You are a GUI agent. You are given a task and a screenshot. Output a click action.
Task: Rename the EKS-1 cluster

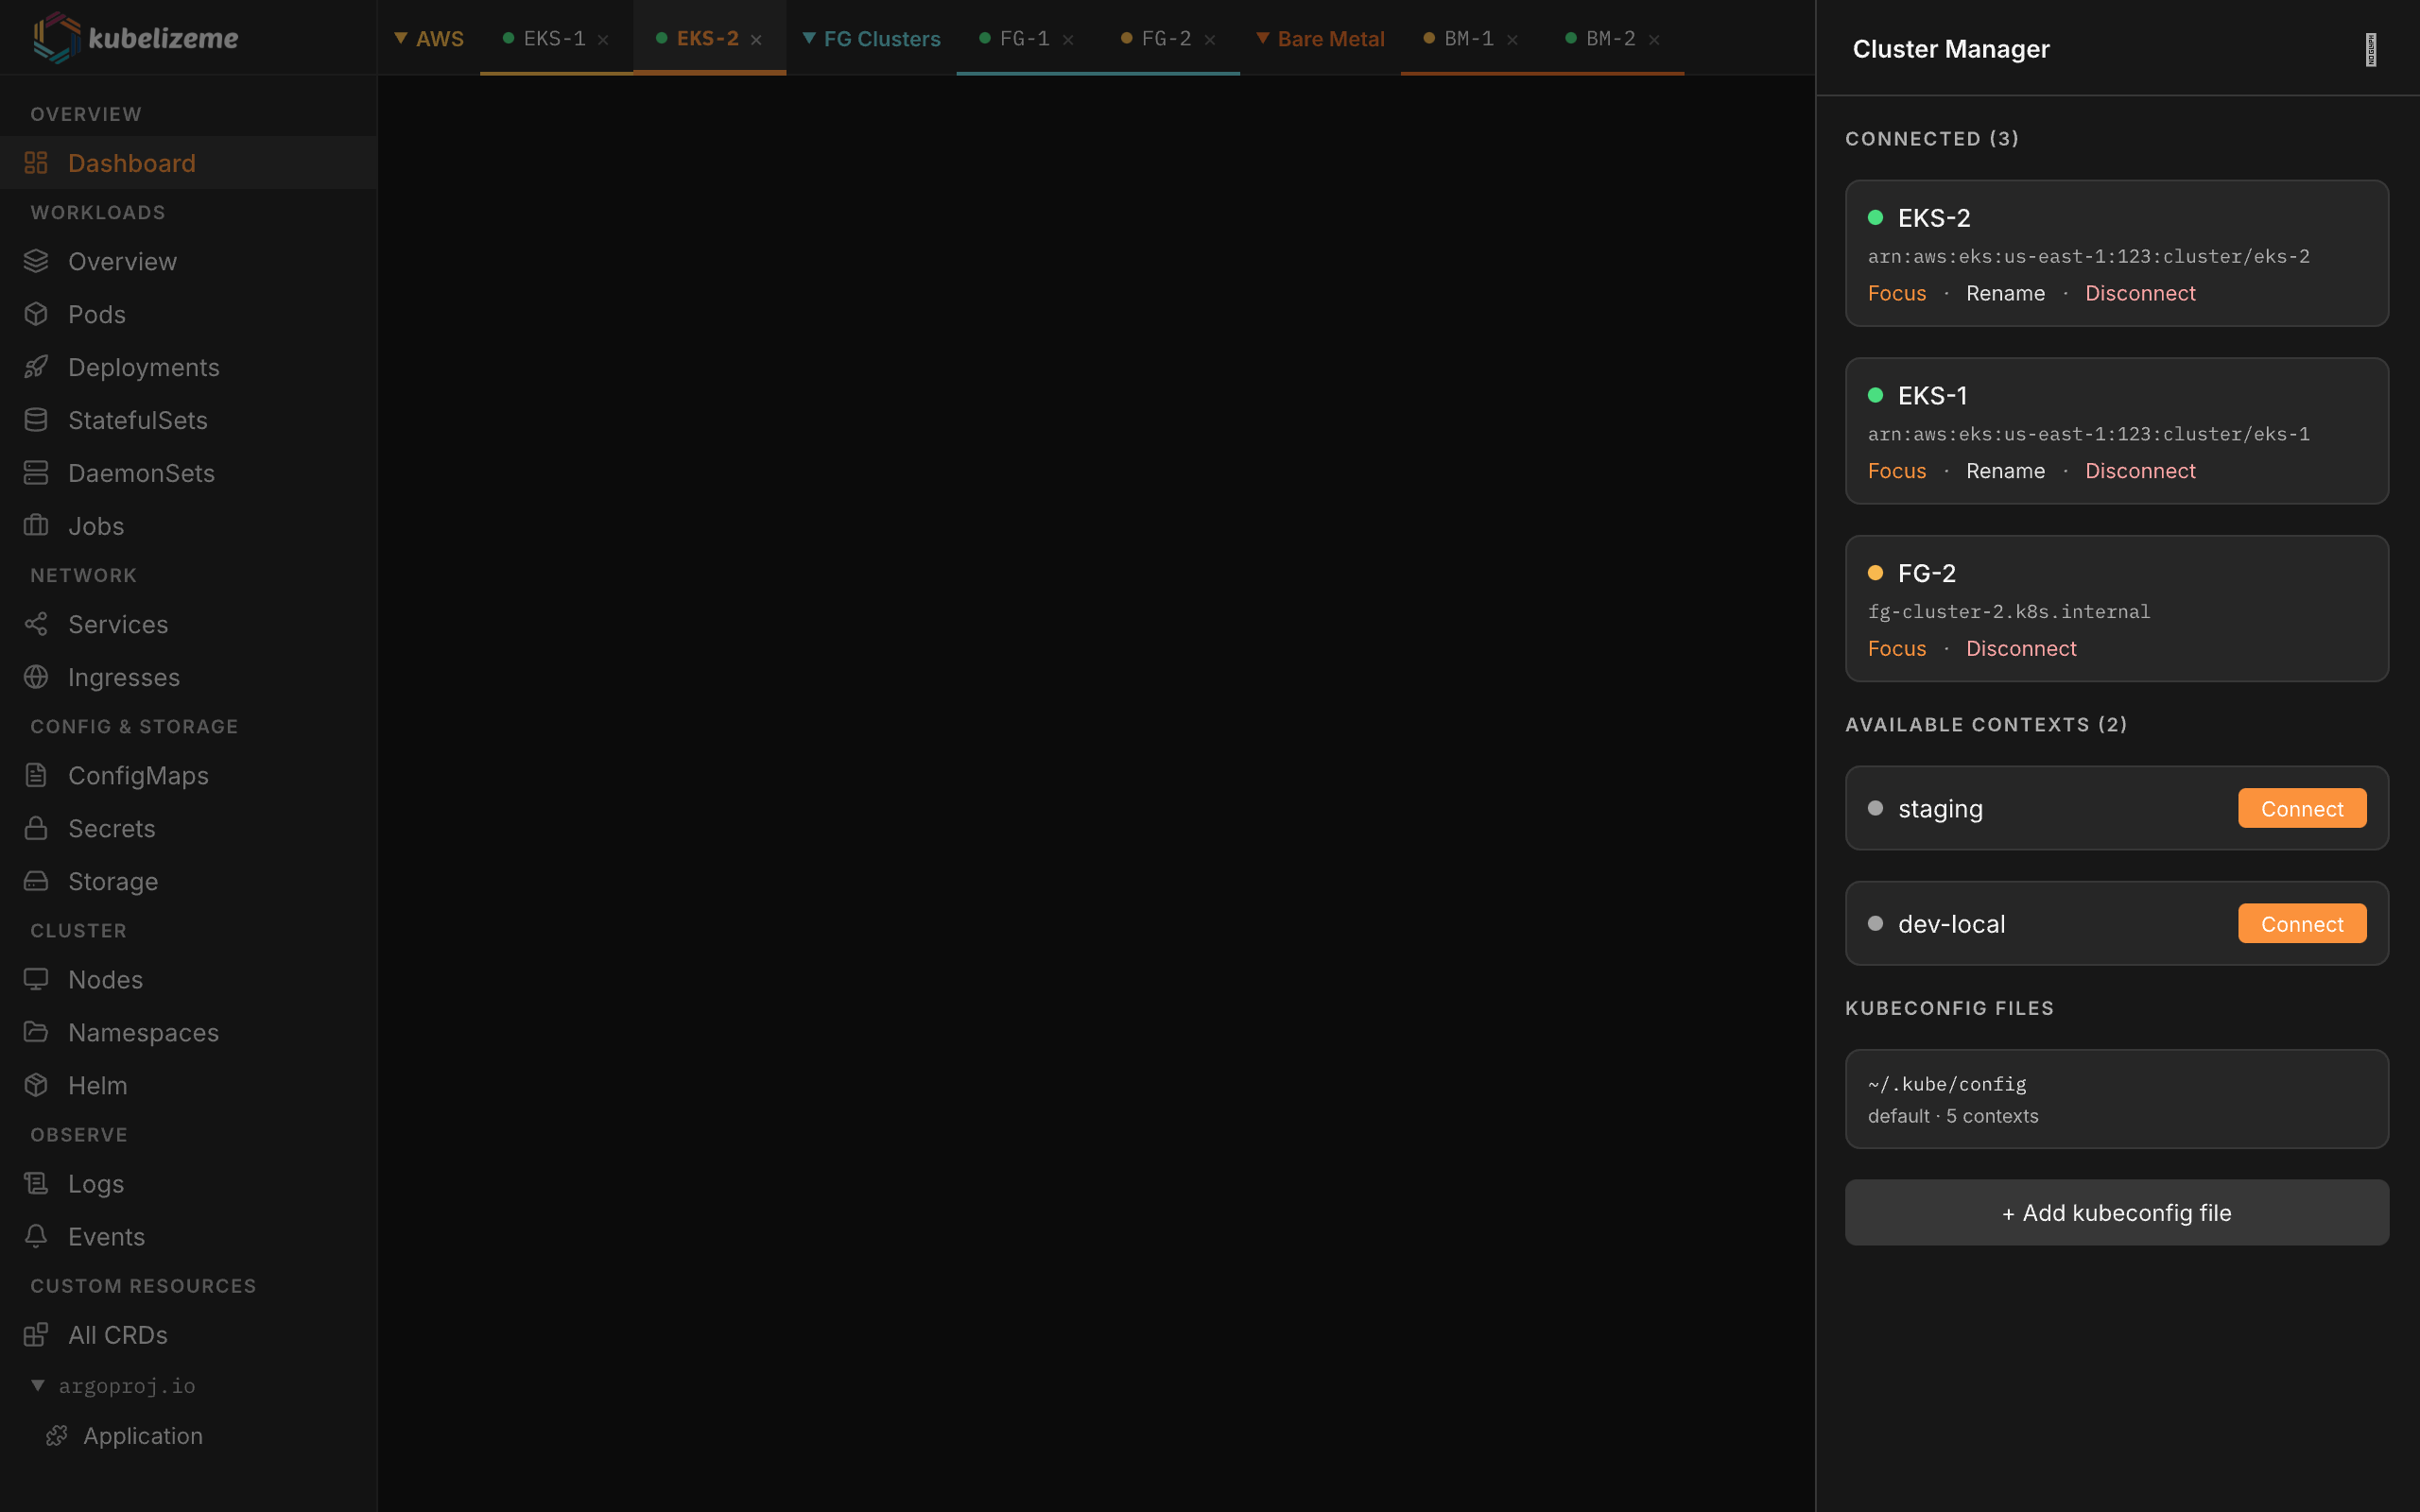2005,471
